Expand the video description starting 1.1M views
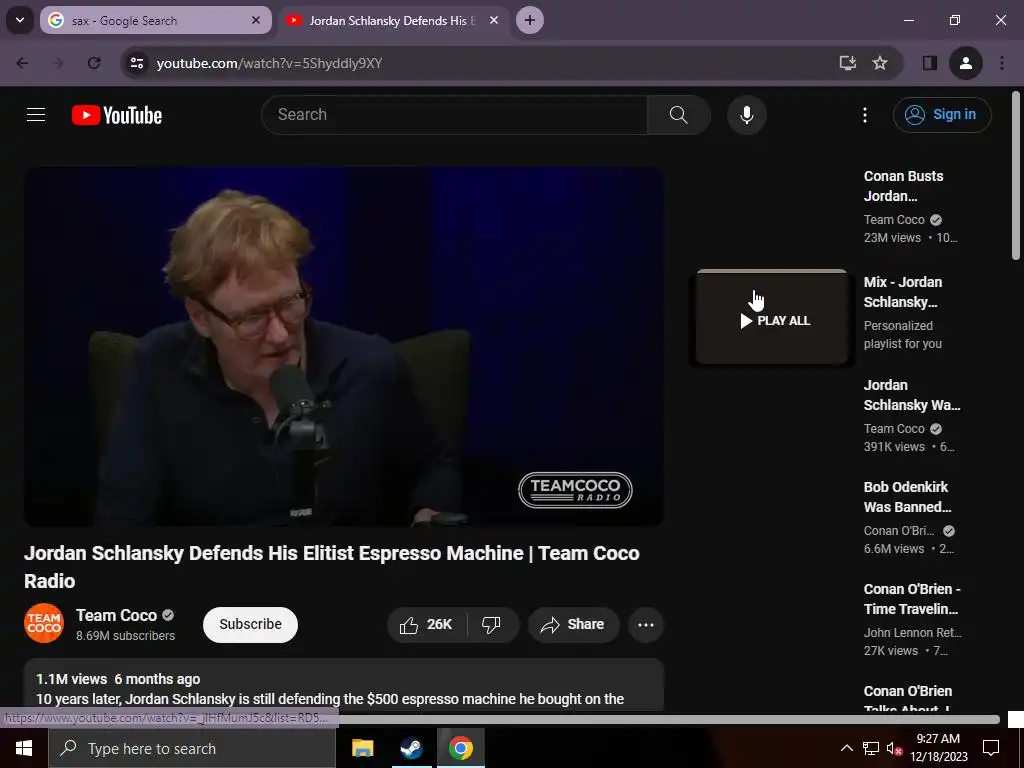Viewport: 1024px width, 768px height. pyautogui.click(x=344, y=686)
